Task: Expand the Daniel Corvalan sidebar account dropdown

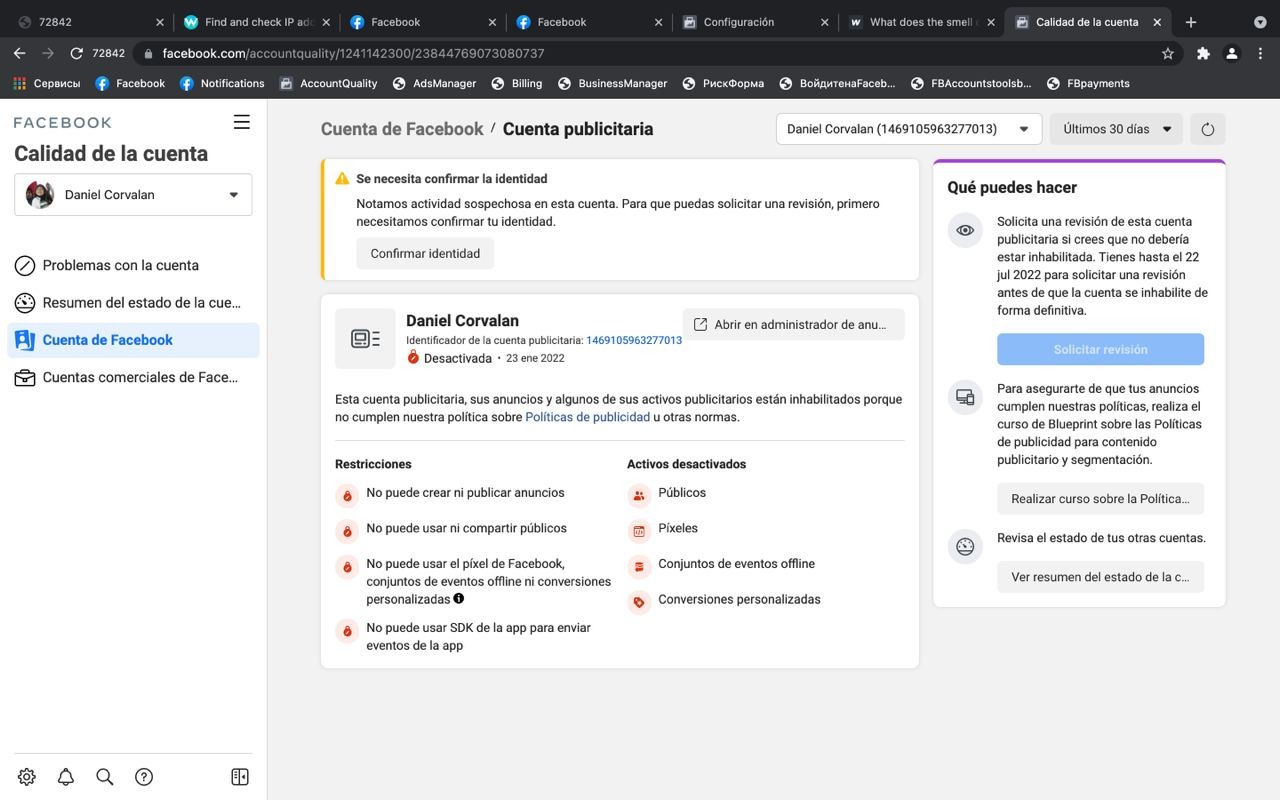Action: click(133, 195)
